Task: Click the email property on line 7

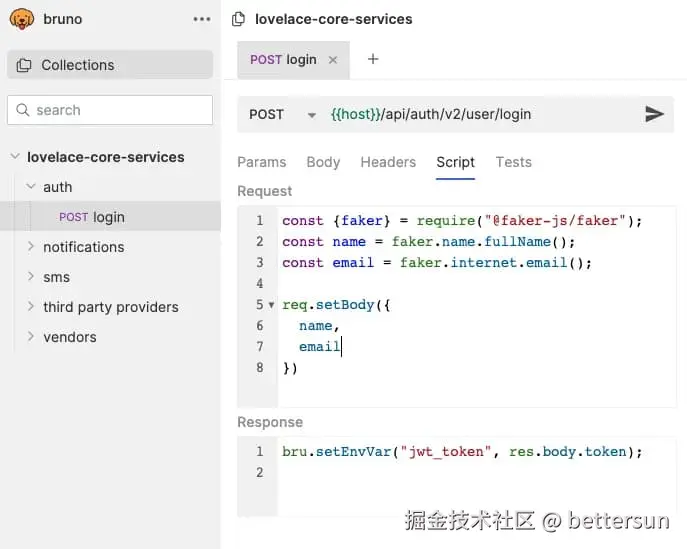Action: coord(319,347)
